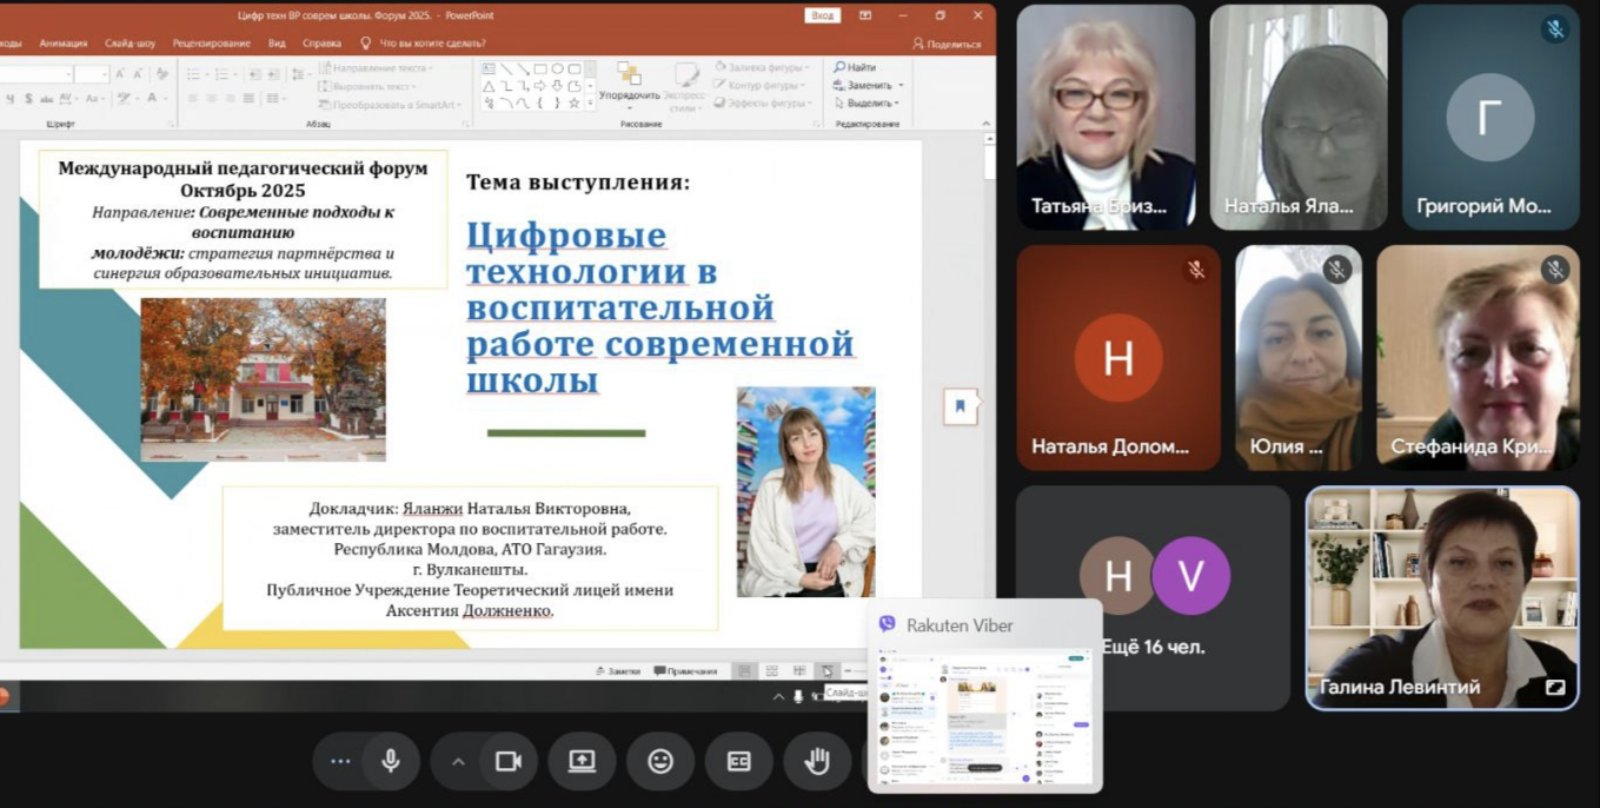The width and height of the screenshot is (1600, 808).
Task: Click the share screen icon
Action: click(x=582, y=761)
